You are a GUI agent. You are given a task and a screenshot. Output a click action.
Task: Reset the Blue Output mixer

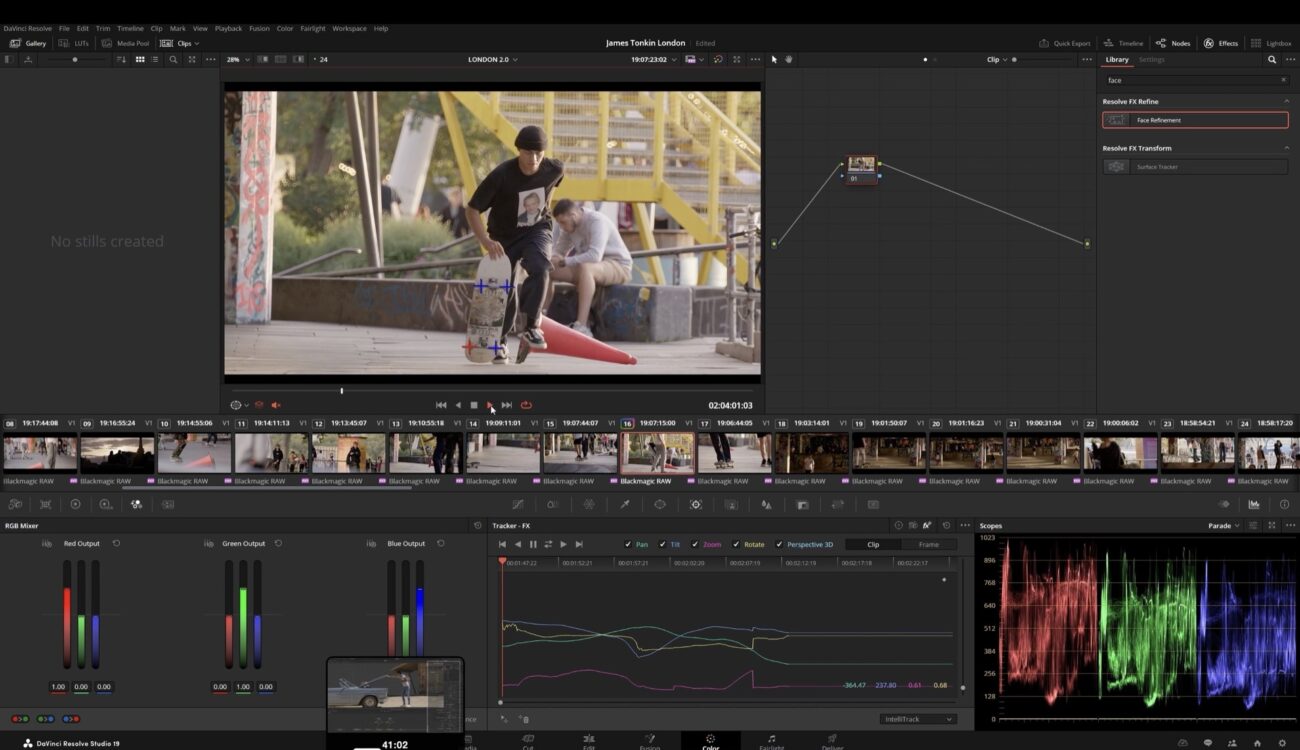pyautogui.click(x=441, y=543)
